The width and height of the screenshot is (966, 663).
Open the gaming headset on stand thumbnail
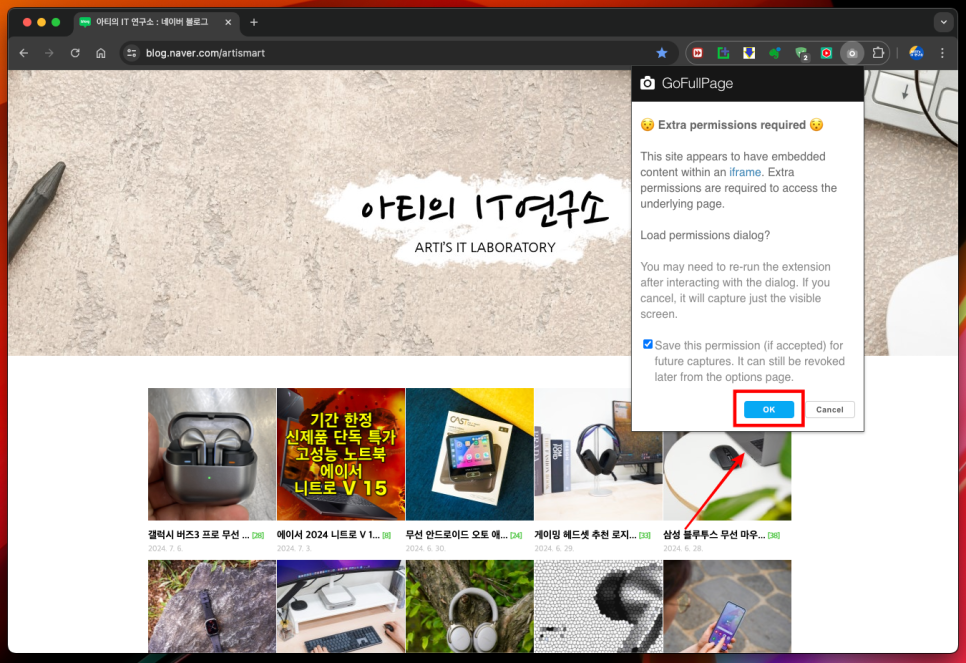click(x=598, y=454)
